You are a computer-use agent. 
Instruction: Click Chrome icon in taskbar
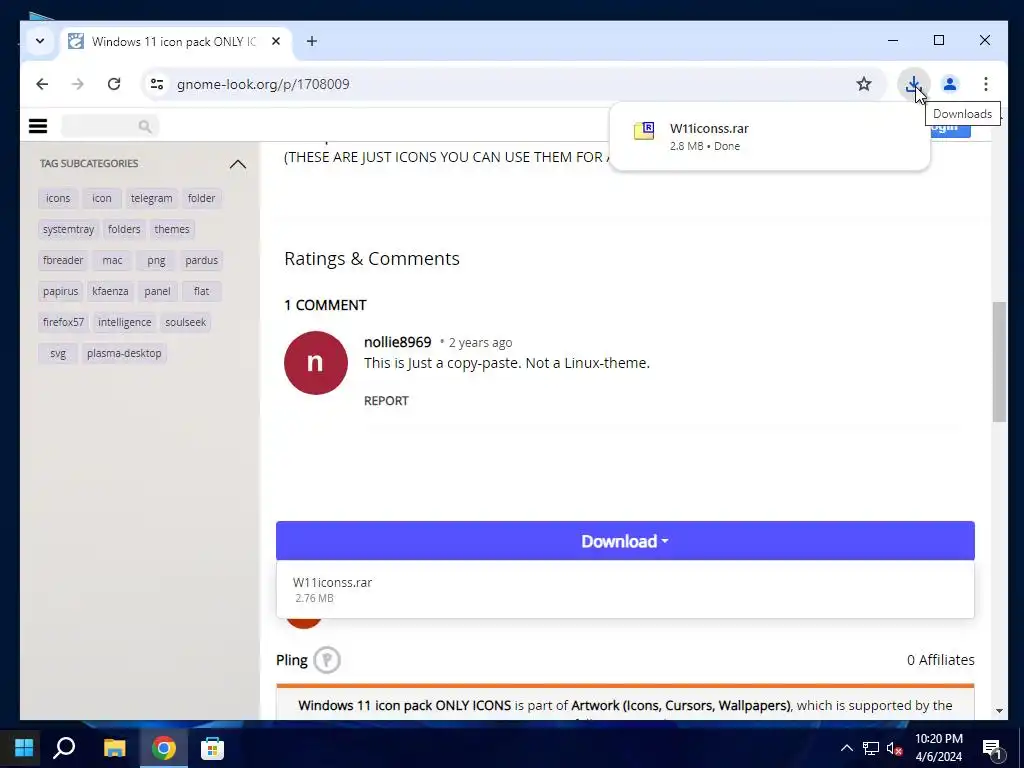pyautogui.click(x=164, y=748)
